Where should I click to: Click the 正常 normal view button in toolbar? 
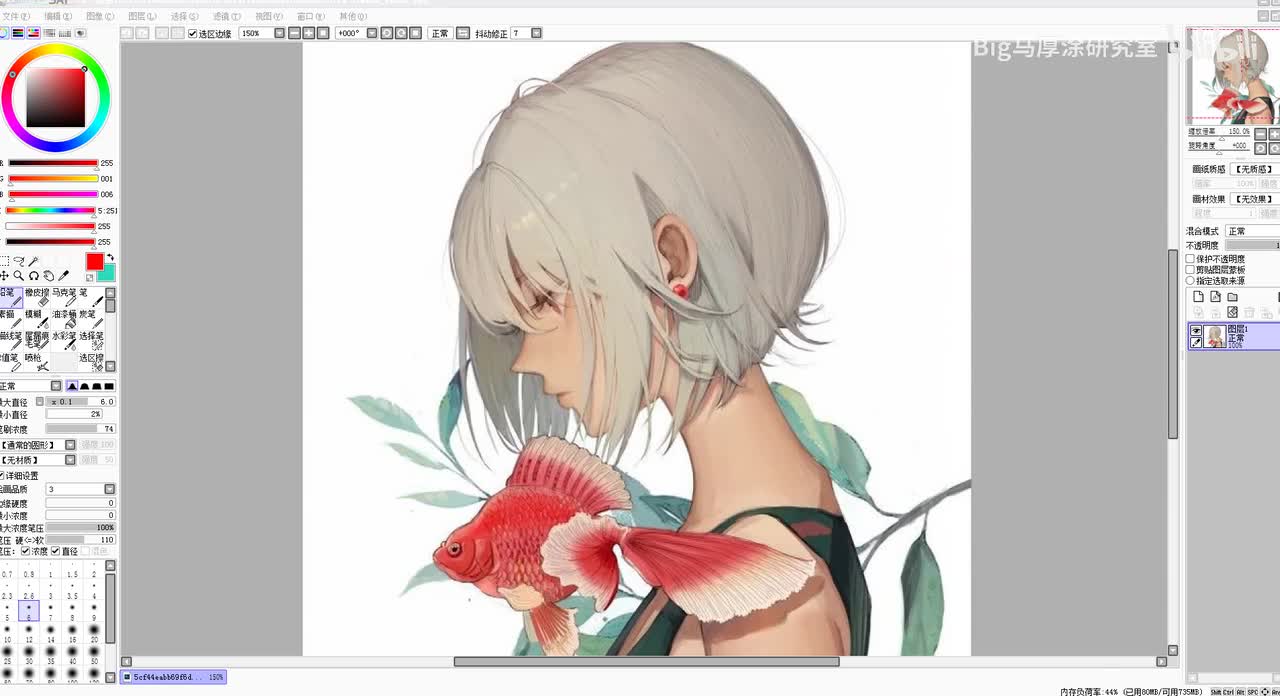tap(440, 33)
